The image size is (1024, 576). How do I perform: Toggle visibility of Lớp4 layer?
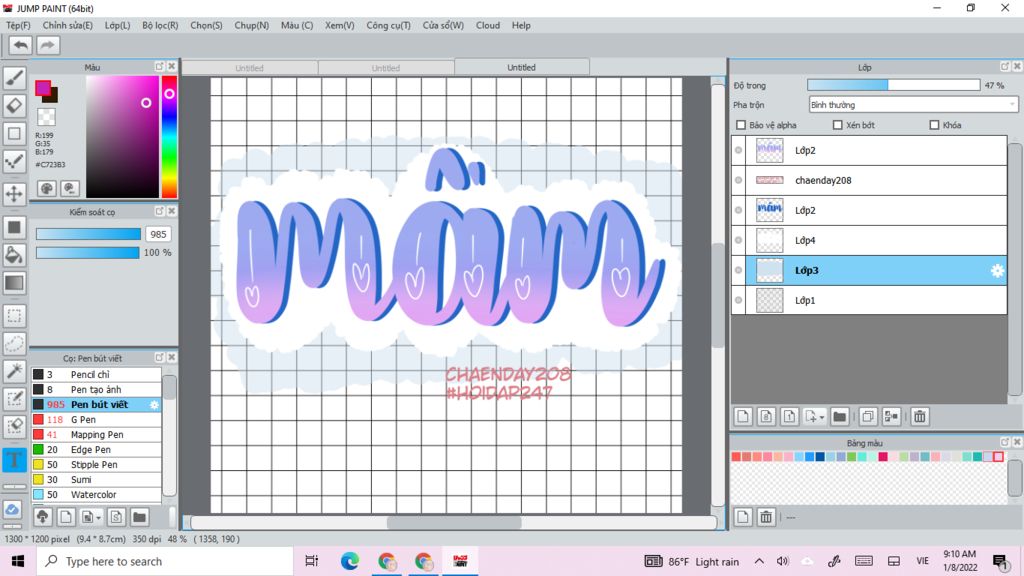point(738,240)
